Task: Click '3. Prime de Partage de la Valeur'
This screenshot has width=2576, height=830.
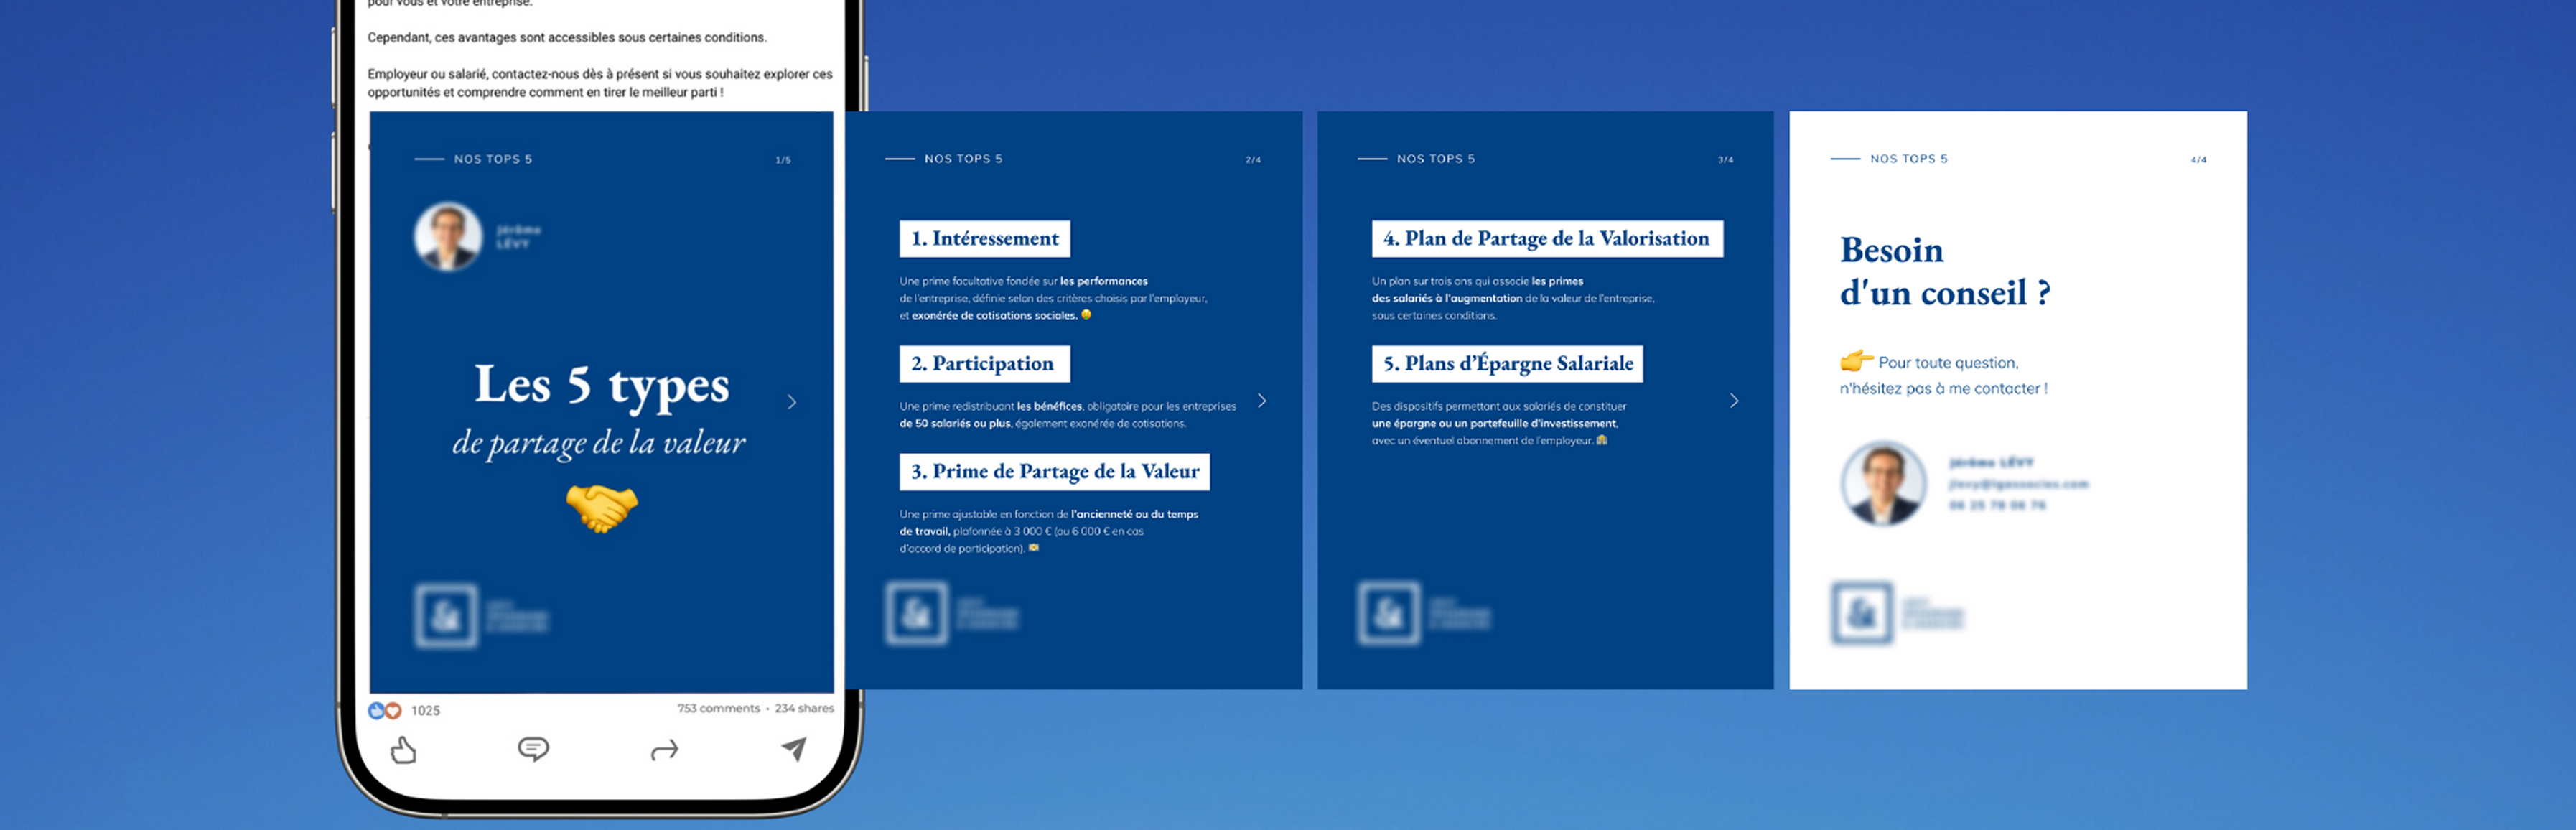Action: (1054, 472)
